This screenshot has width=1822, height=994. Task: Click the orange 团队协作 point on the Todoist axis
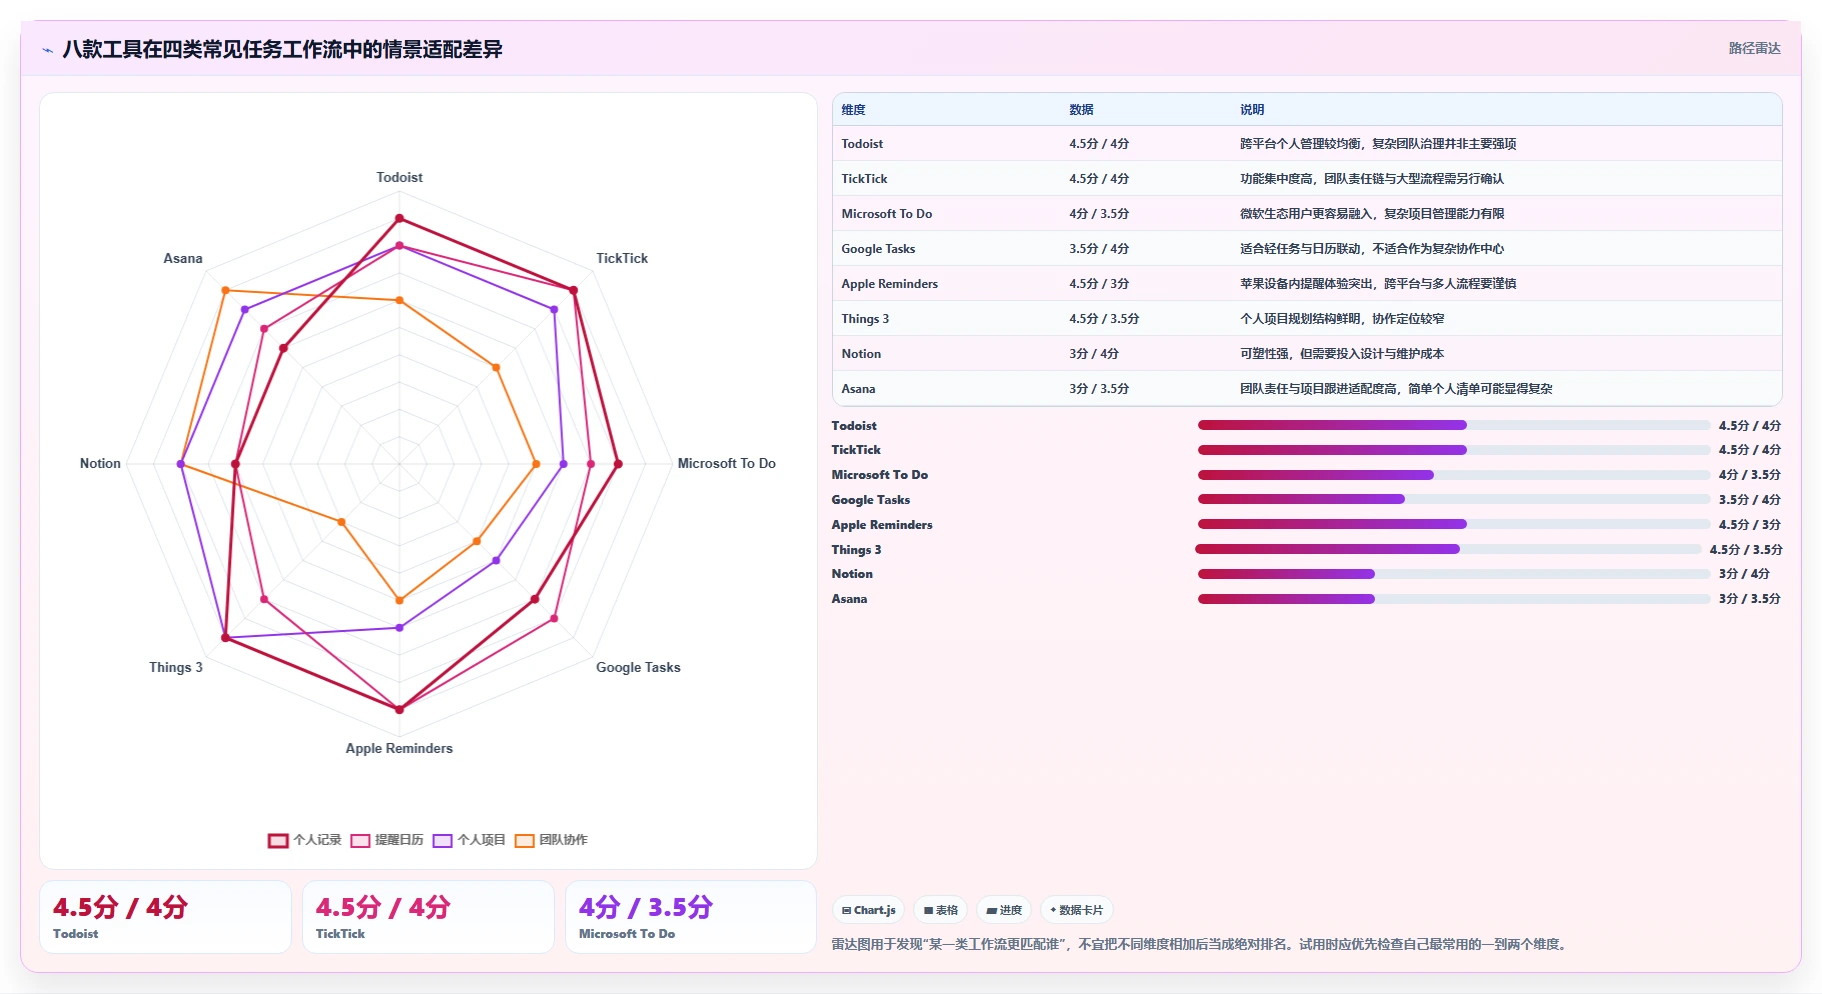[x=399, y=300]
